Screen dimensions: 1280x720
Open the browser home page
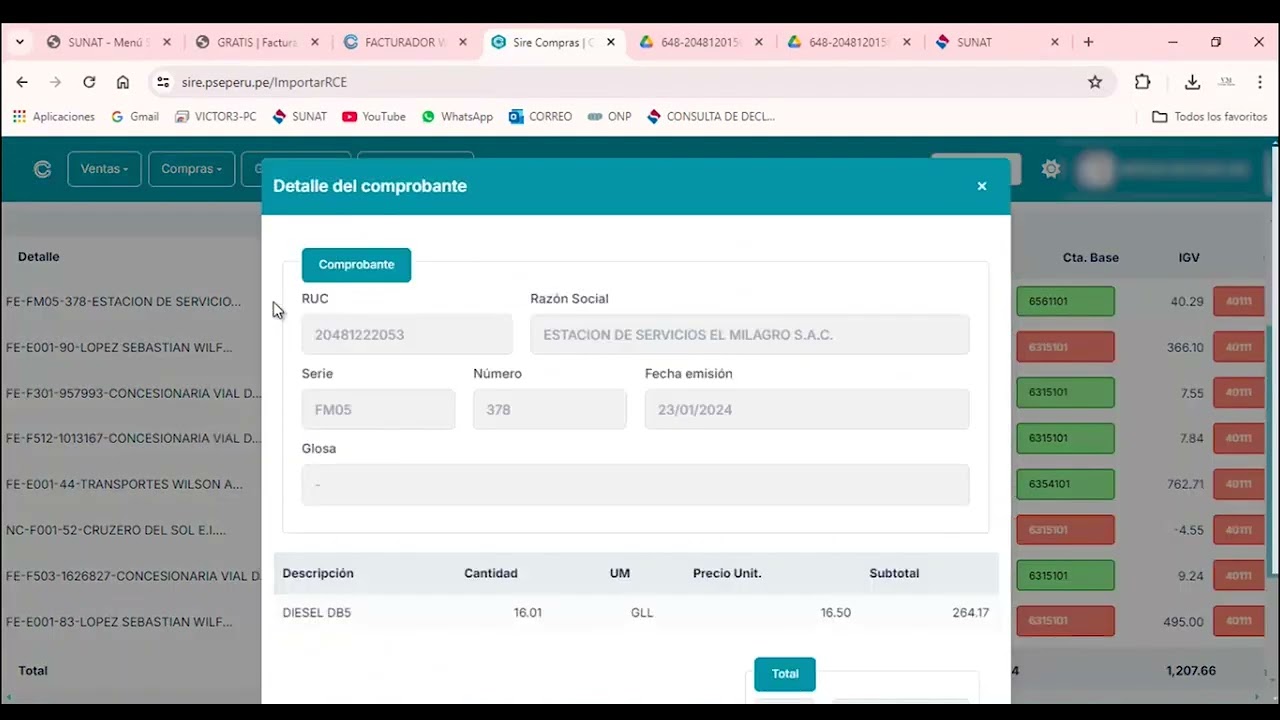122,82
